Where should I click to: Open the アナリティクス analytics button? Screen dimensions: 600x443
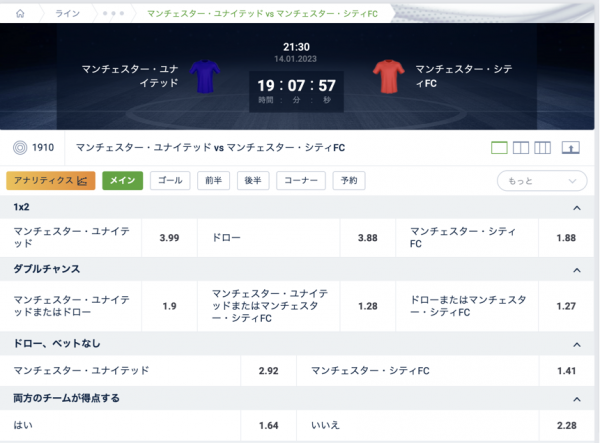[x=51, y=181]
